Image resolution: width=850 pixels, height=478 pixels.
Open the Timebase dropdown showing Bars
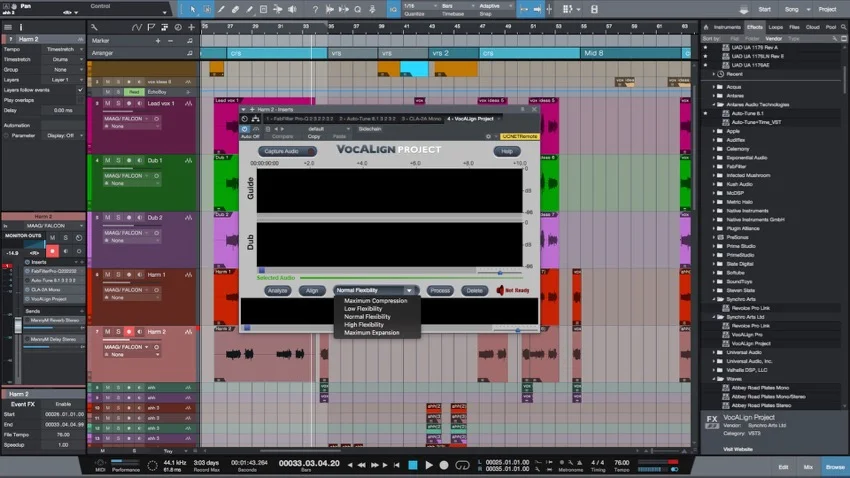(456, 6)
